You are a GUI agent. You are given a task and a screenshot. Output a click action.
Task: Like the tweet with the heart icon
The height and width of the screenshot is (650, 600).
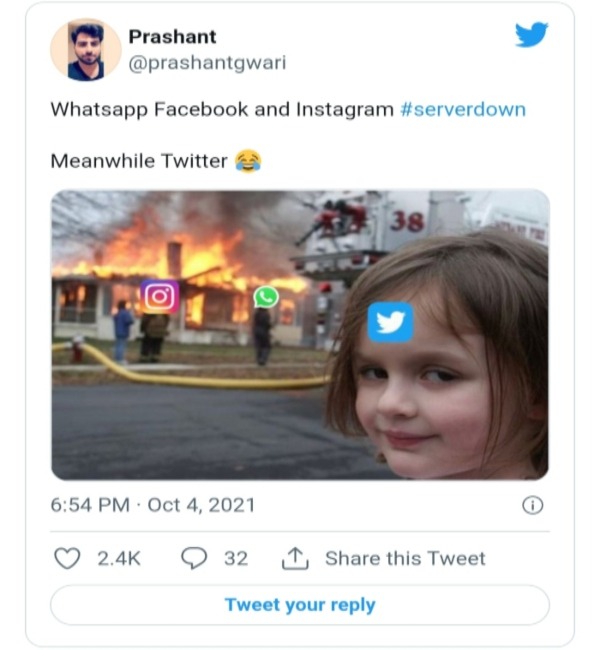[66, 558]
